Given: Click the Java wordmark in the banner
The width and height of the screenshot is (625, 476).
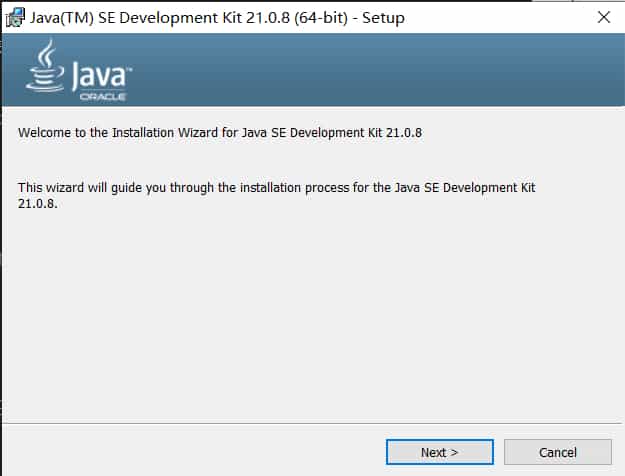Looking at the screenshot, I should pos(95,76).
